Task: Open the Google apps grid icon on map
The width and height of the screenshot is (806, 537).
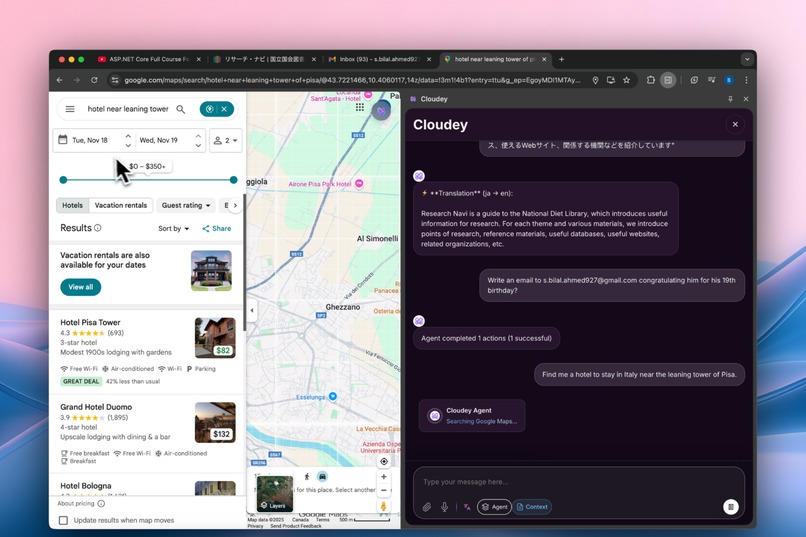Action: 360,107
